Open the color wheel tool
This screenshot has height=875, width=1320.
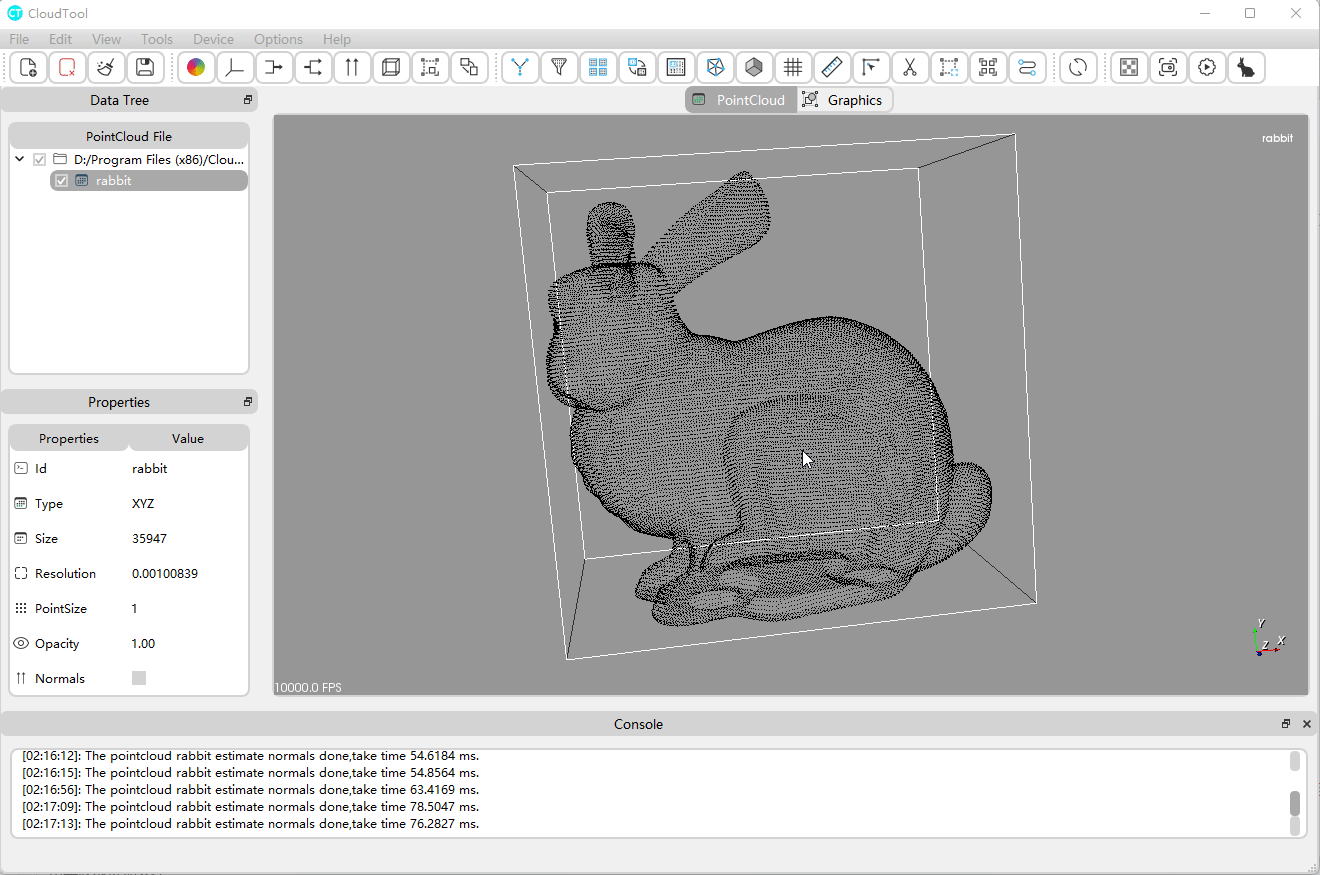[196, 68]
